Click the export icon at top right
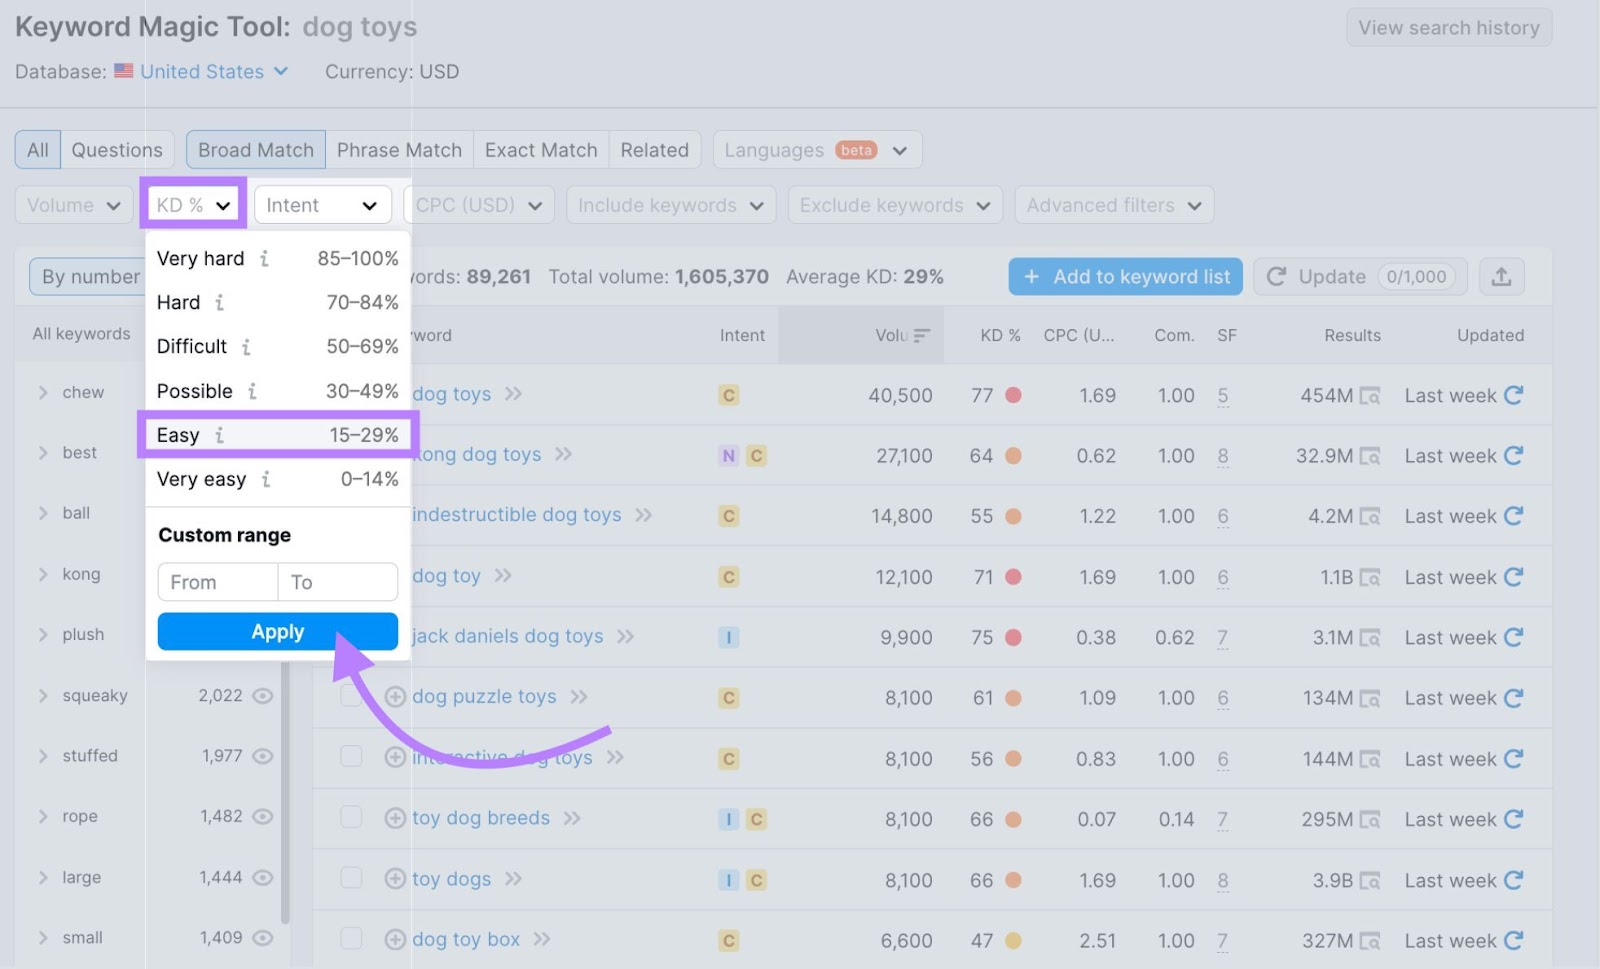Image resolution: width=1600 pixels, height=969 pixels. tap(1501, 276)
